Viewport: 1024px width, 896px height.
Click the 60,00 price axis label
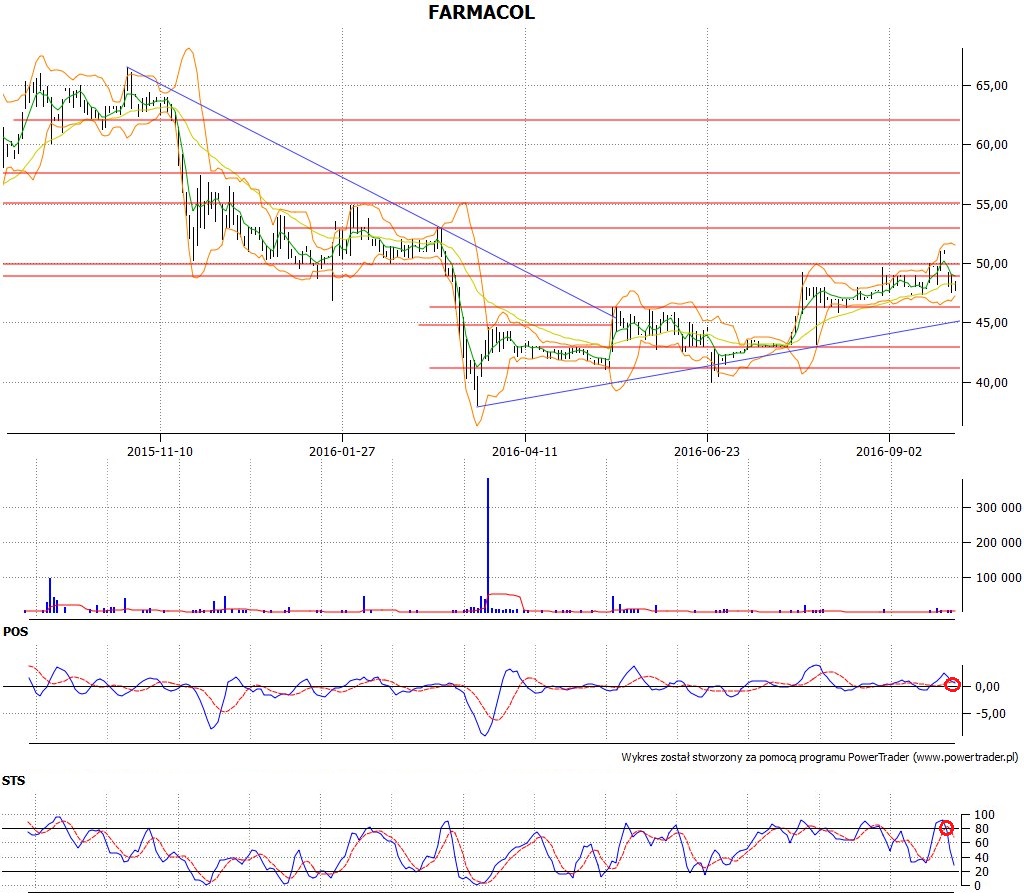[x=992, y=145]
